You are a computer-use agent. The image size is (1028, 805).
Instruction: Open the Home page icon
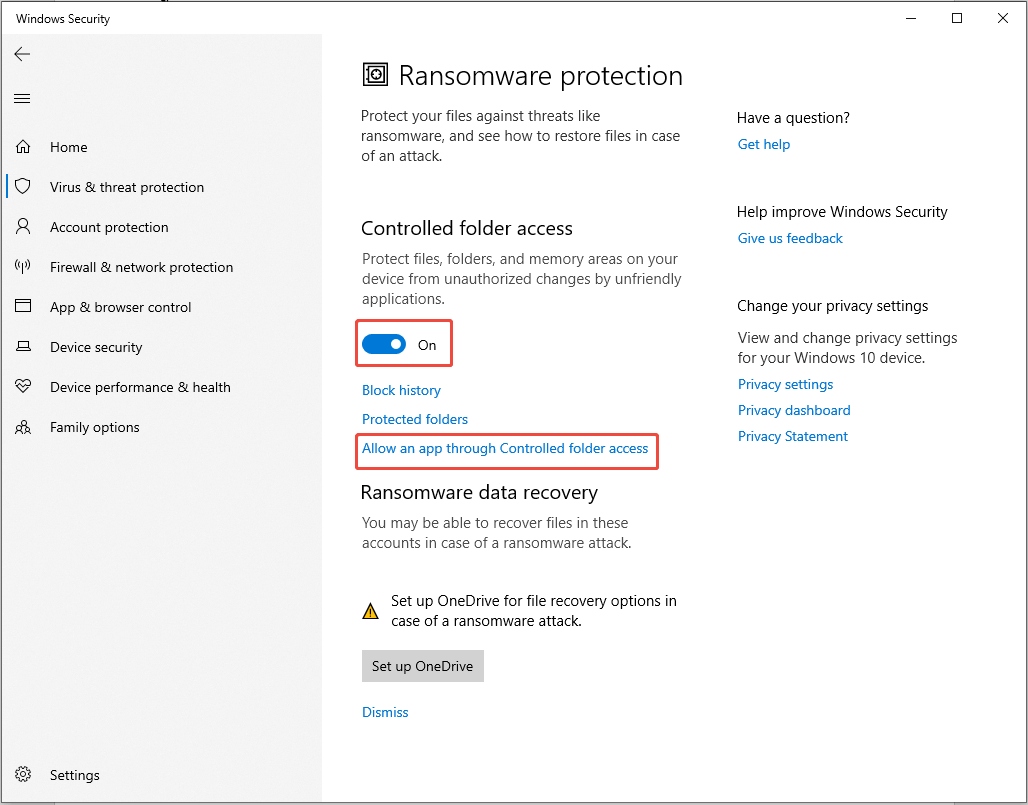point(23,147)
